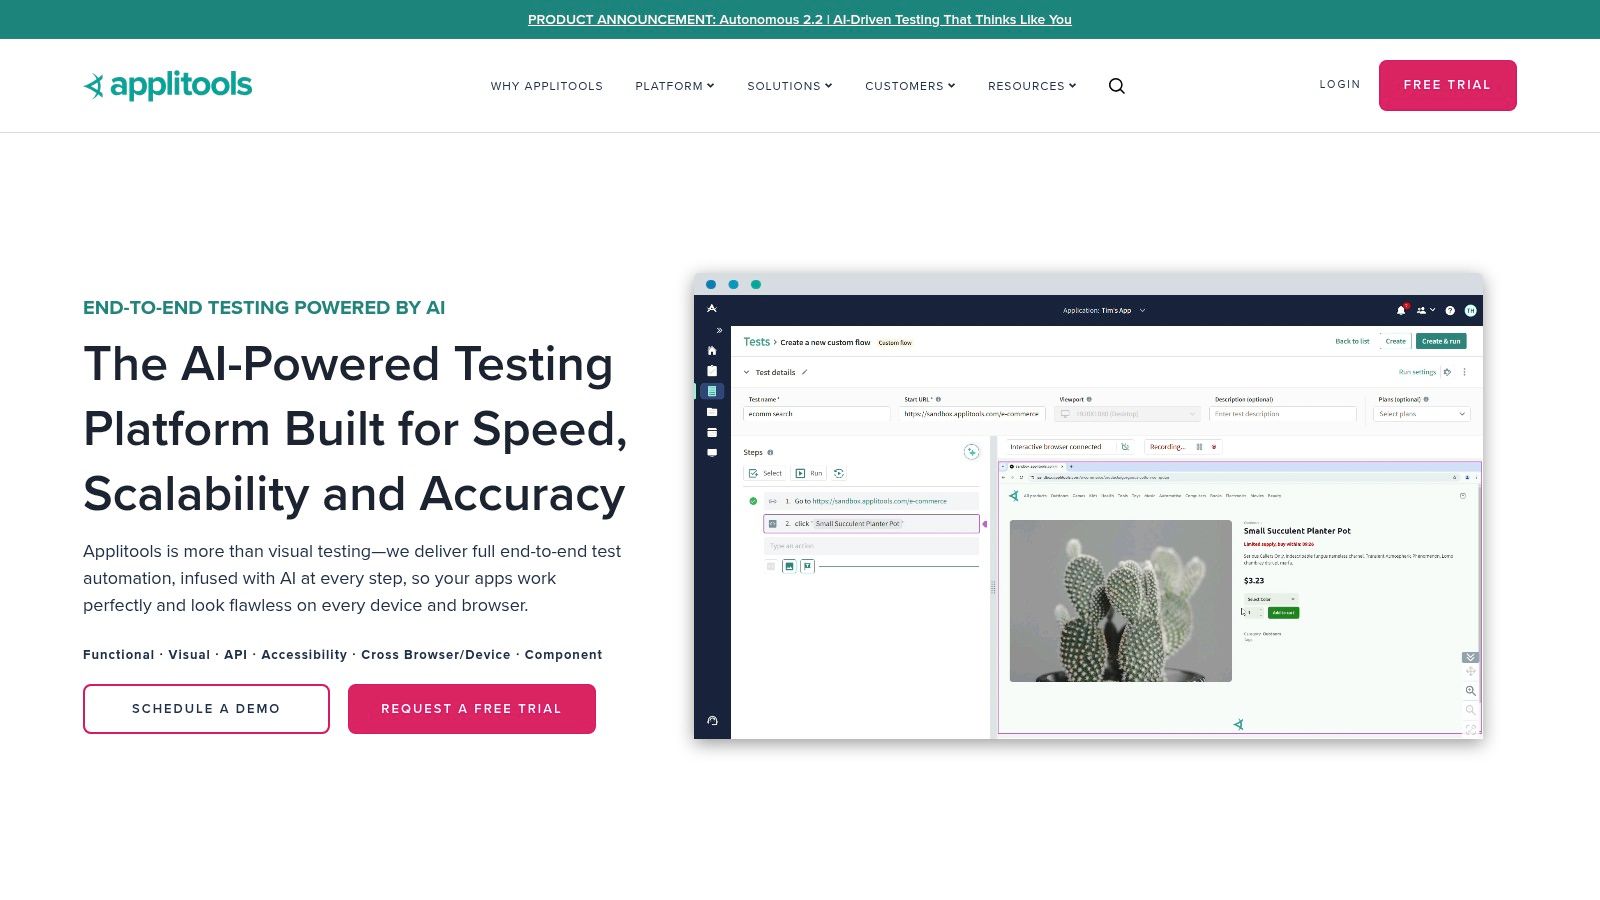1600x900 pixels.
Task: Click the Schedule a Demo button
Action: 206,709
